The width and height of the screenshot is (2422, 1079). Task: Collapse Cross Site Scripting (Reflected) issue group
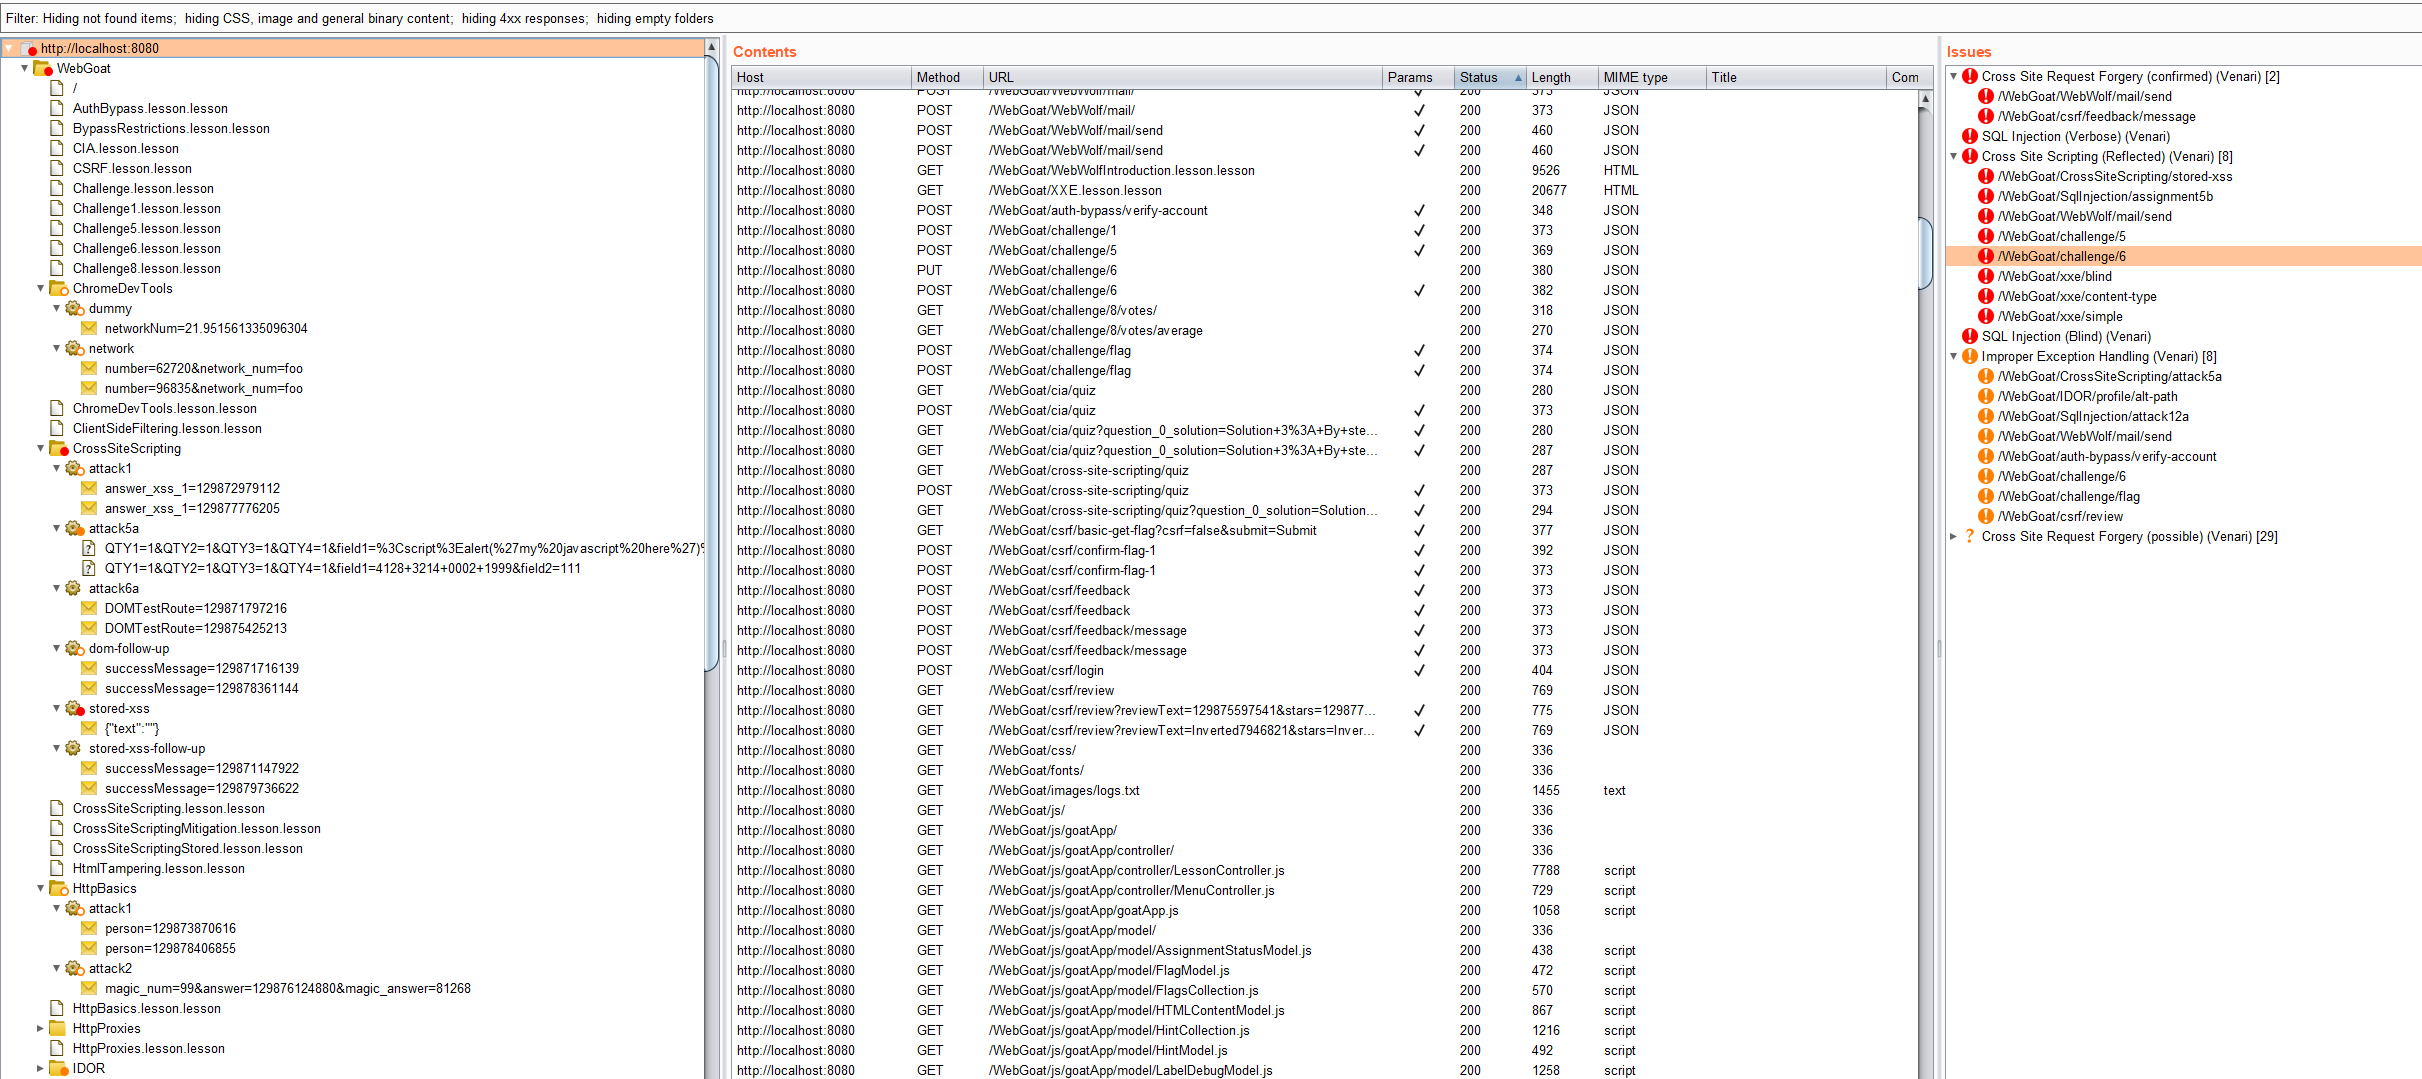click(x=1953, y=156)
